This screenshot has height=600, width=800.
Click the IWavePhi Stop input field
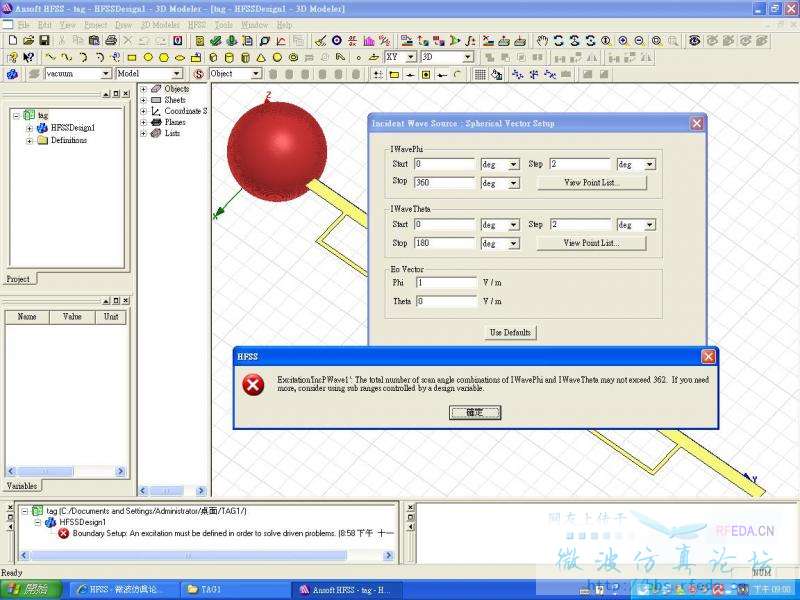pos(445,183)
